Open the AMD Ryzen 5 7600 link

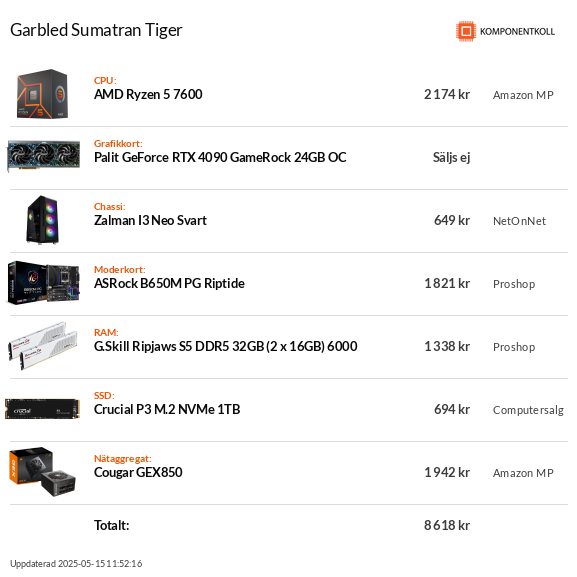tap(148, 95)
